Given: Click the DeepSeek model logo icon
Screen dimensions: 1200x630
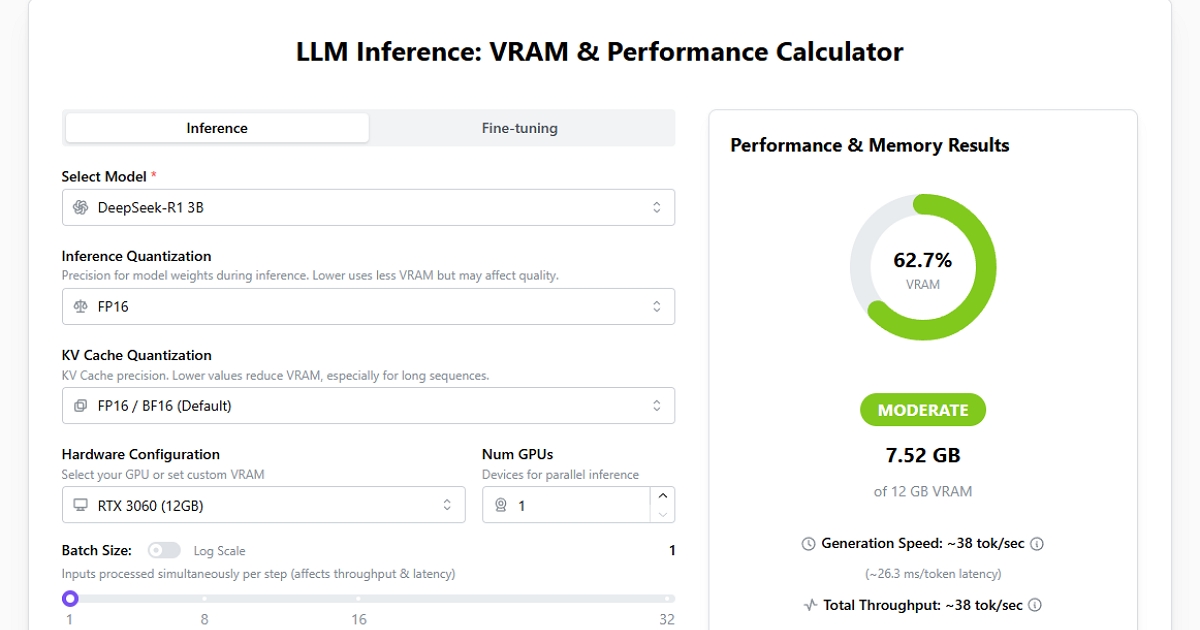Looking at the screenshot, I should click(81, 207).
